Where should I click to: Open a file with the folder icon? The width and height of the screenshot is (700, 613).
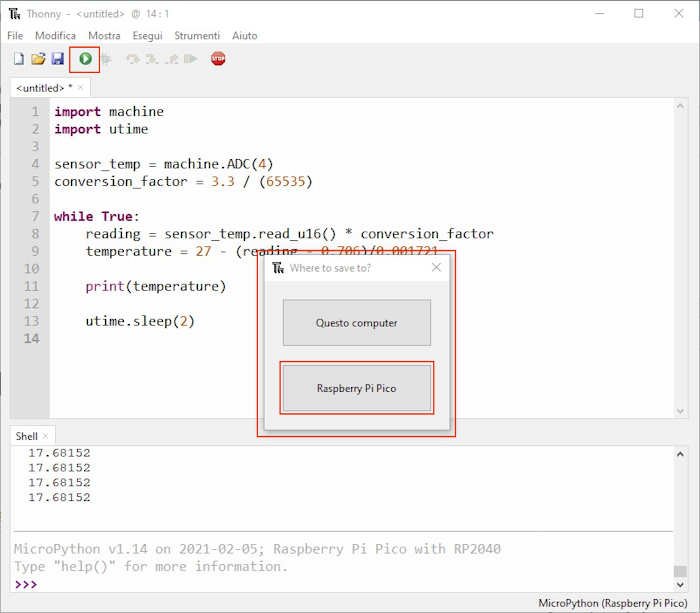38,59
